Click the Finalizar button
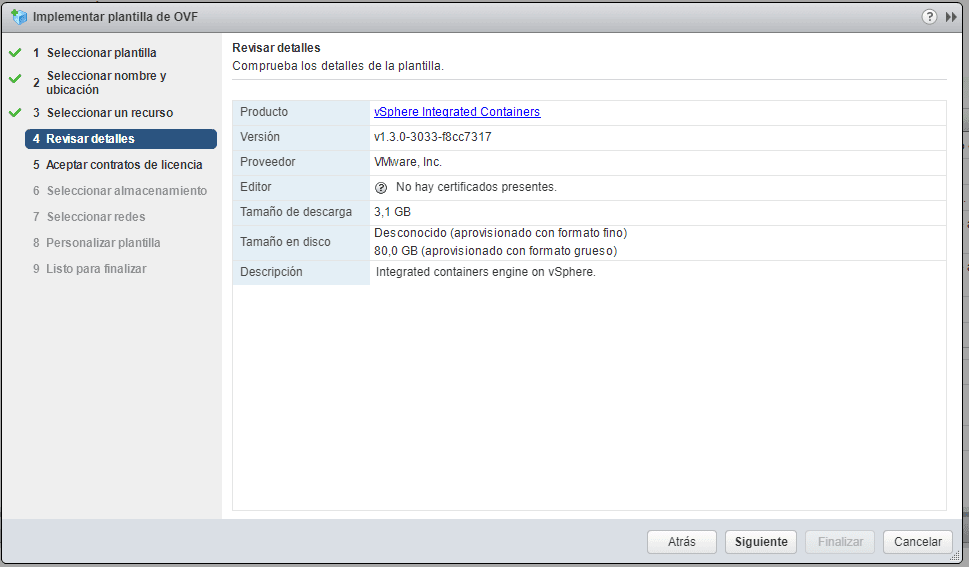Screen dimensions: 969x567 coord(840,542)
